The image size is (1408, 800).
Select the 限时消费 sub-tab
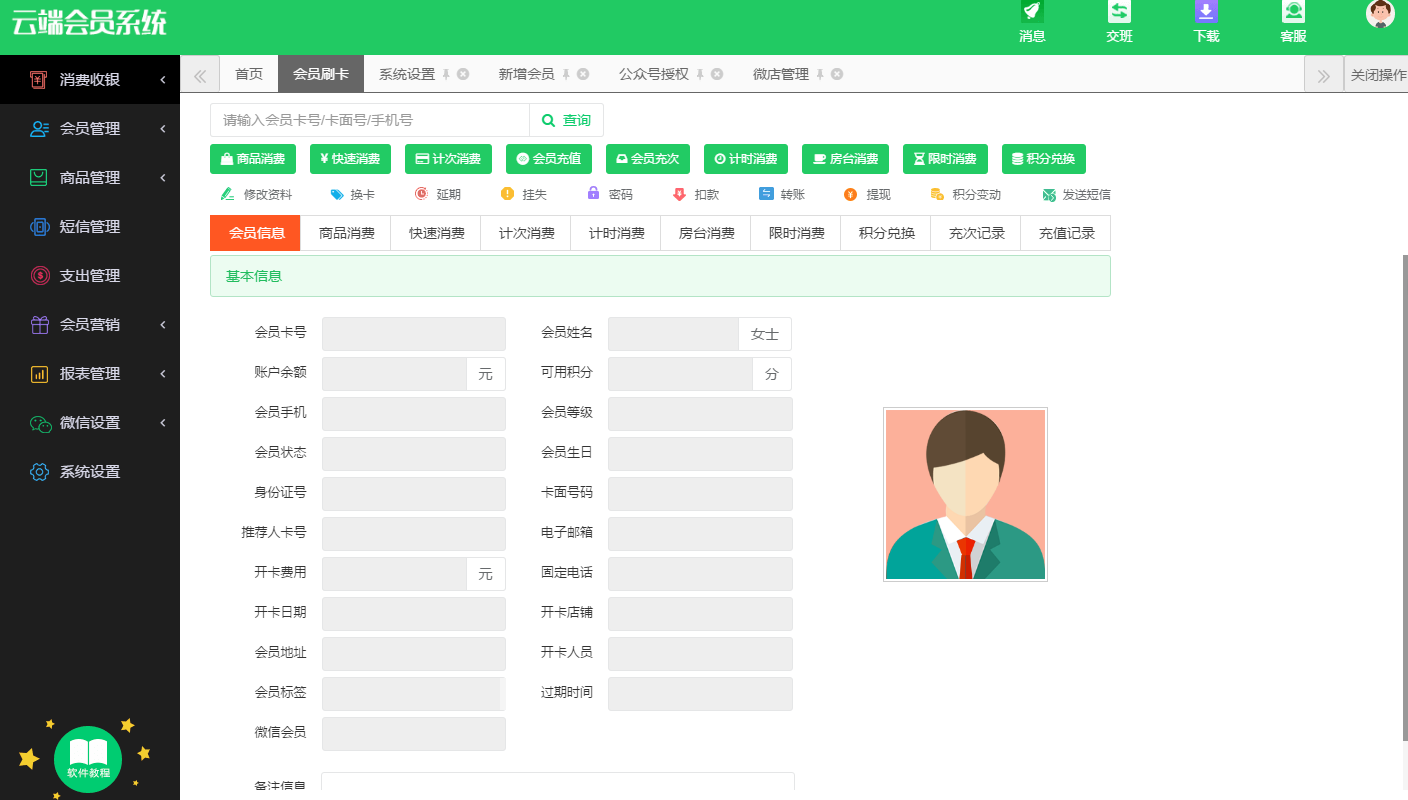pos(796,233)
